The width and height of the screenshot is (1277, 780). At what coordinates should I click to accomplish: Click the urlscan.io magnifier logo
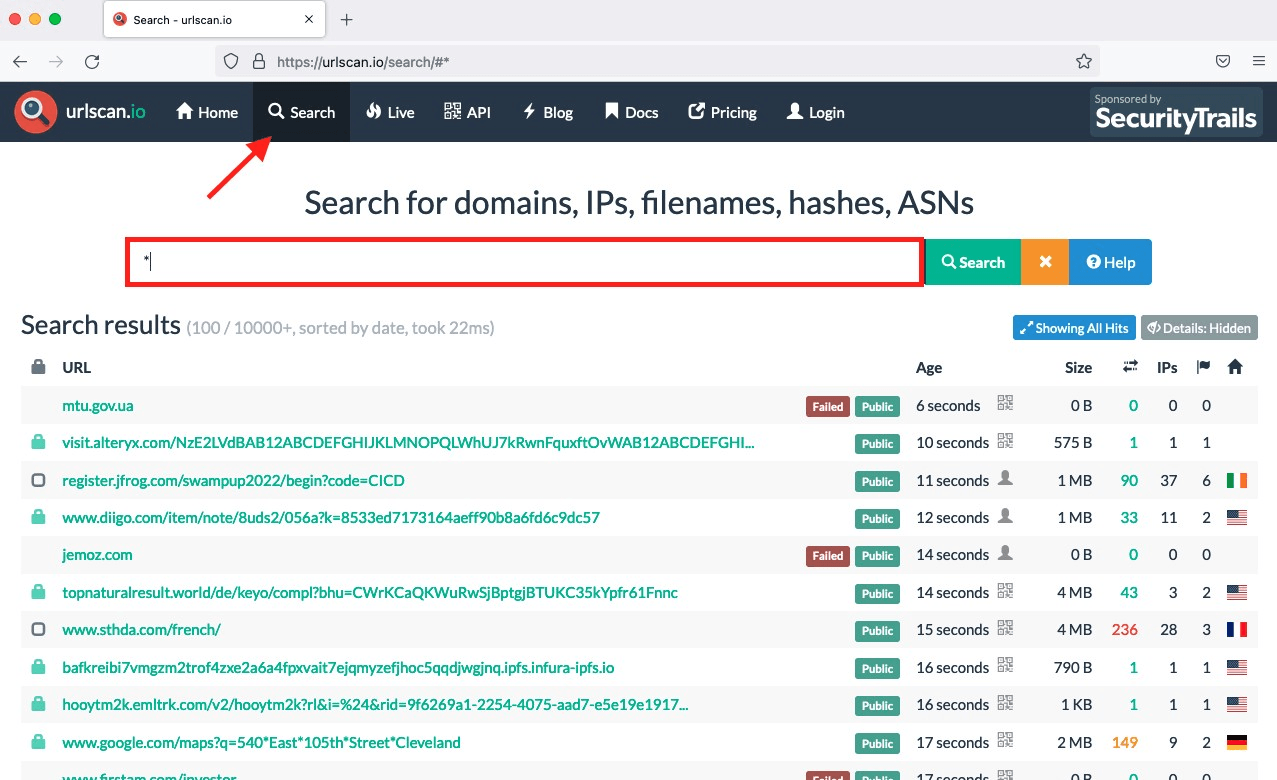[36, 112]
